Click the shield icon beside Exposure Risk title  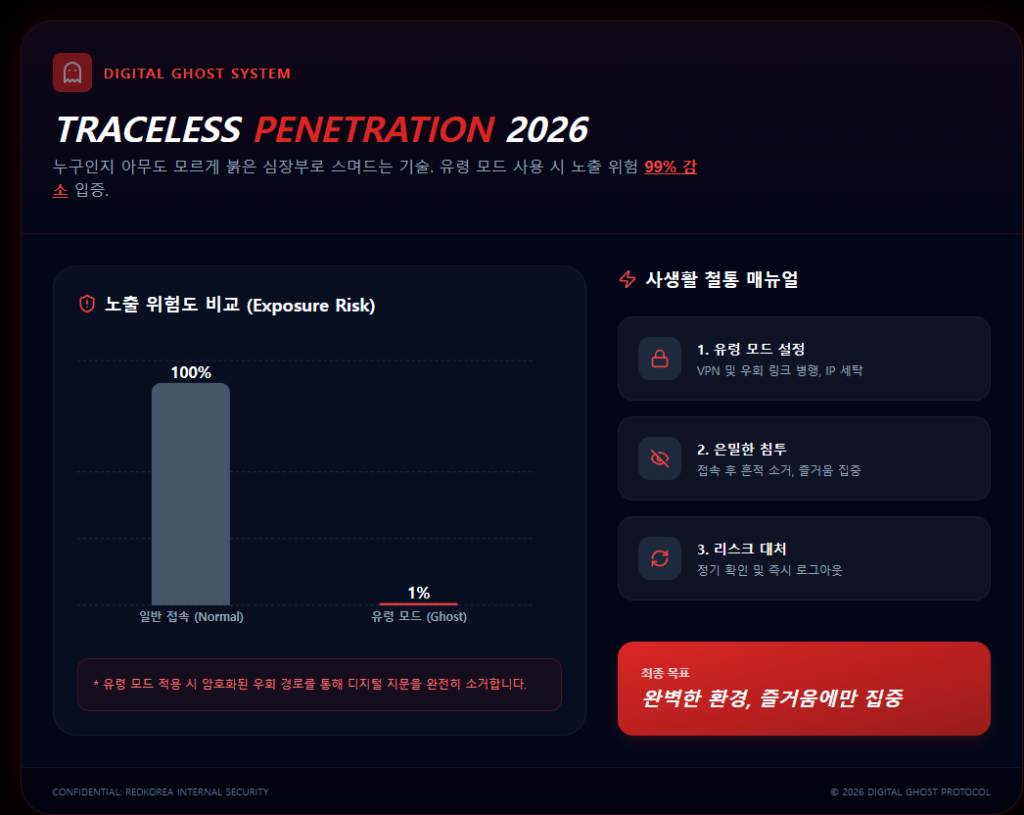87,304
